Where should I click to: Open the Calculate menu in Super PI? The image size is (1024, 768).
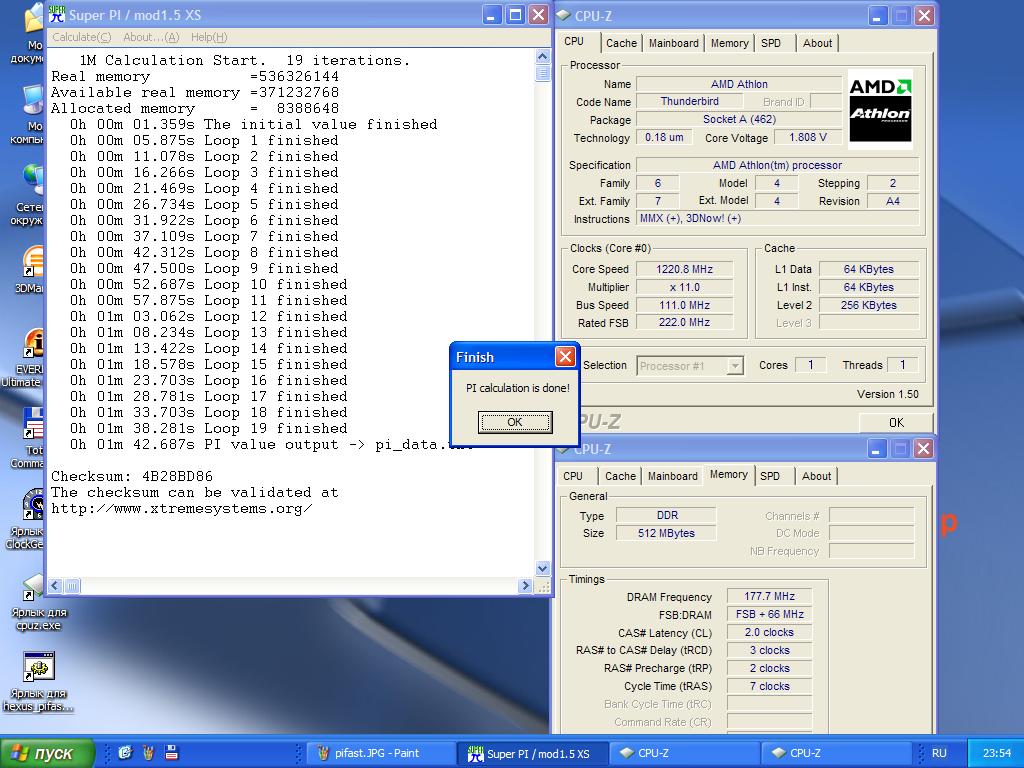[82, 37]
